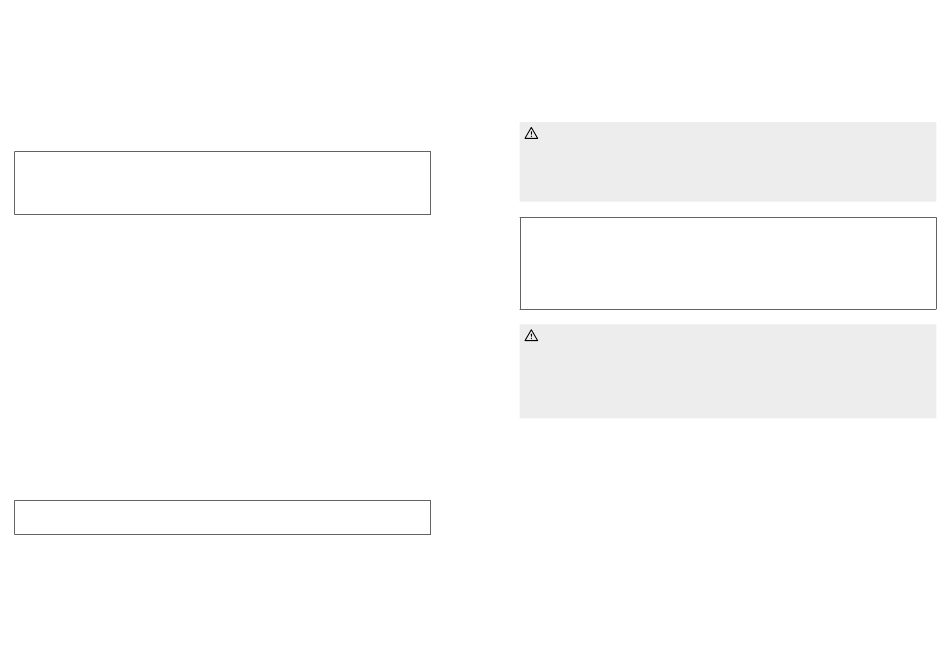The height and width of the screenshot is (657, 950).
Task: Click inside the bottom-left outlined empty box
Action: (x=222, y=518)
